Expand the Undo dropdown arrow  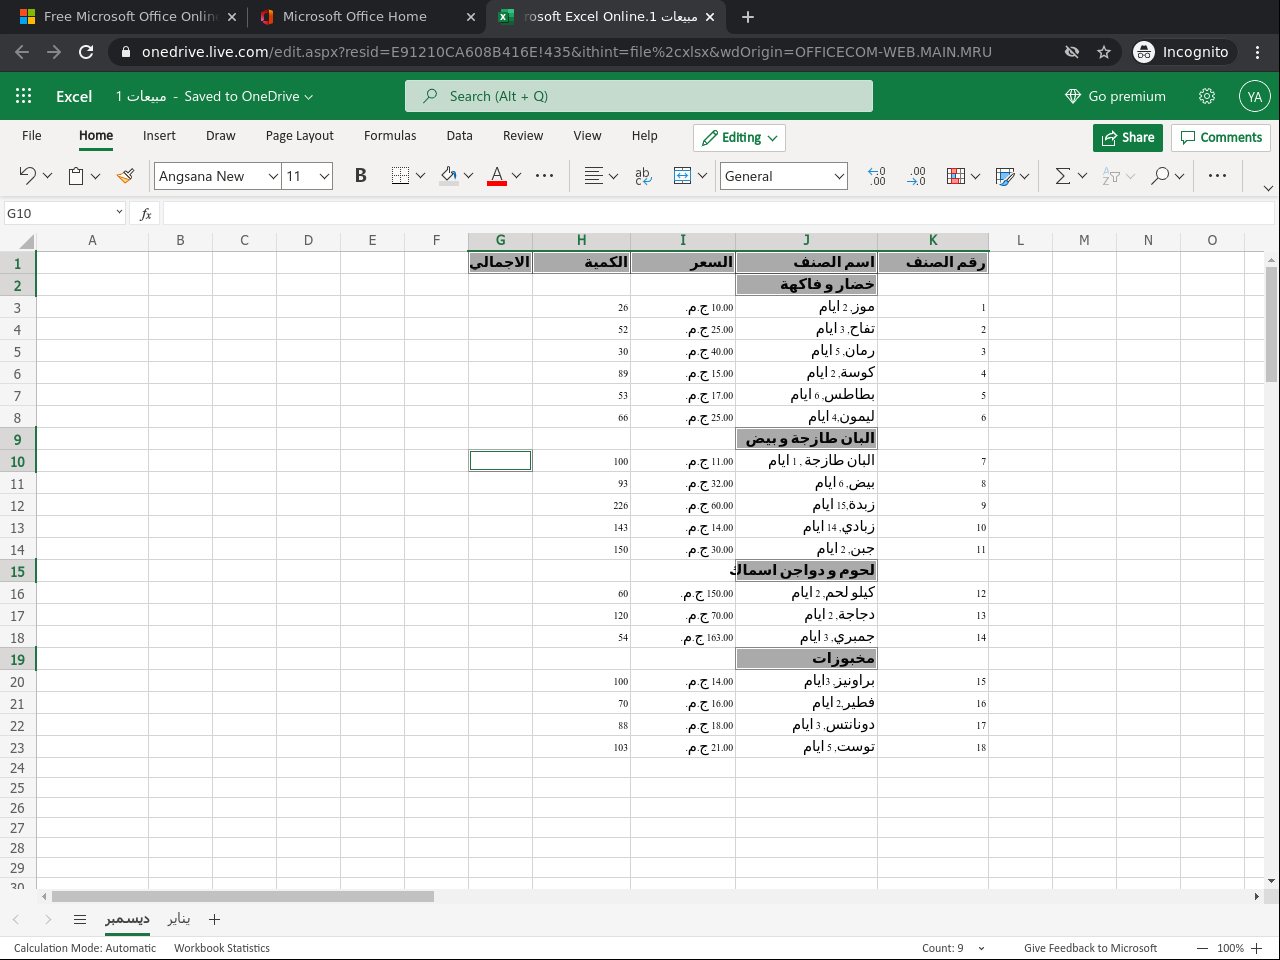click(x=47, y=176)
